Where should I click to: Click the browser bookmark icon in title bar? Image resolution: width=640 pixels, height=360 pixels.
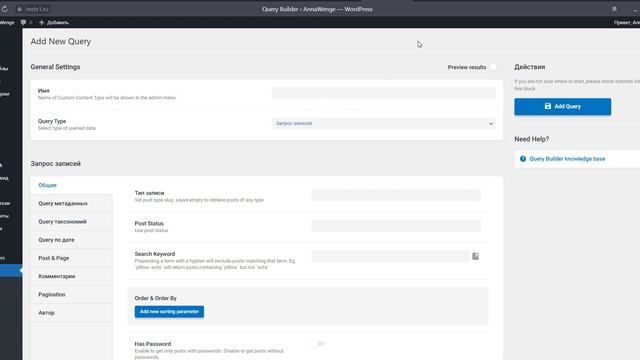click(x=614, y=9)
